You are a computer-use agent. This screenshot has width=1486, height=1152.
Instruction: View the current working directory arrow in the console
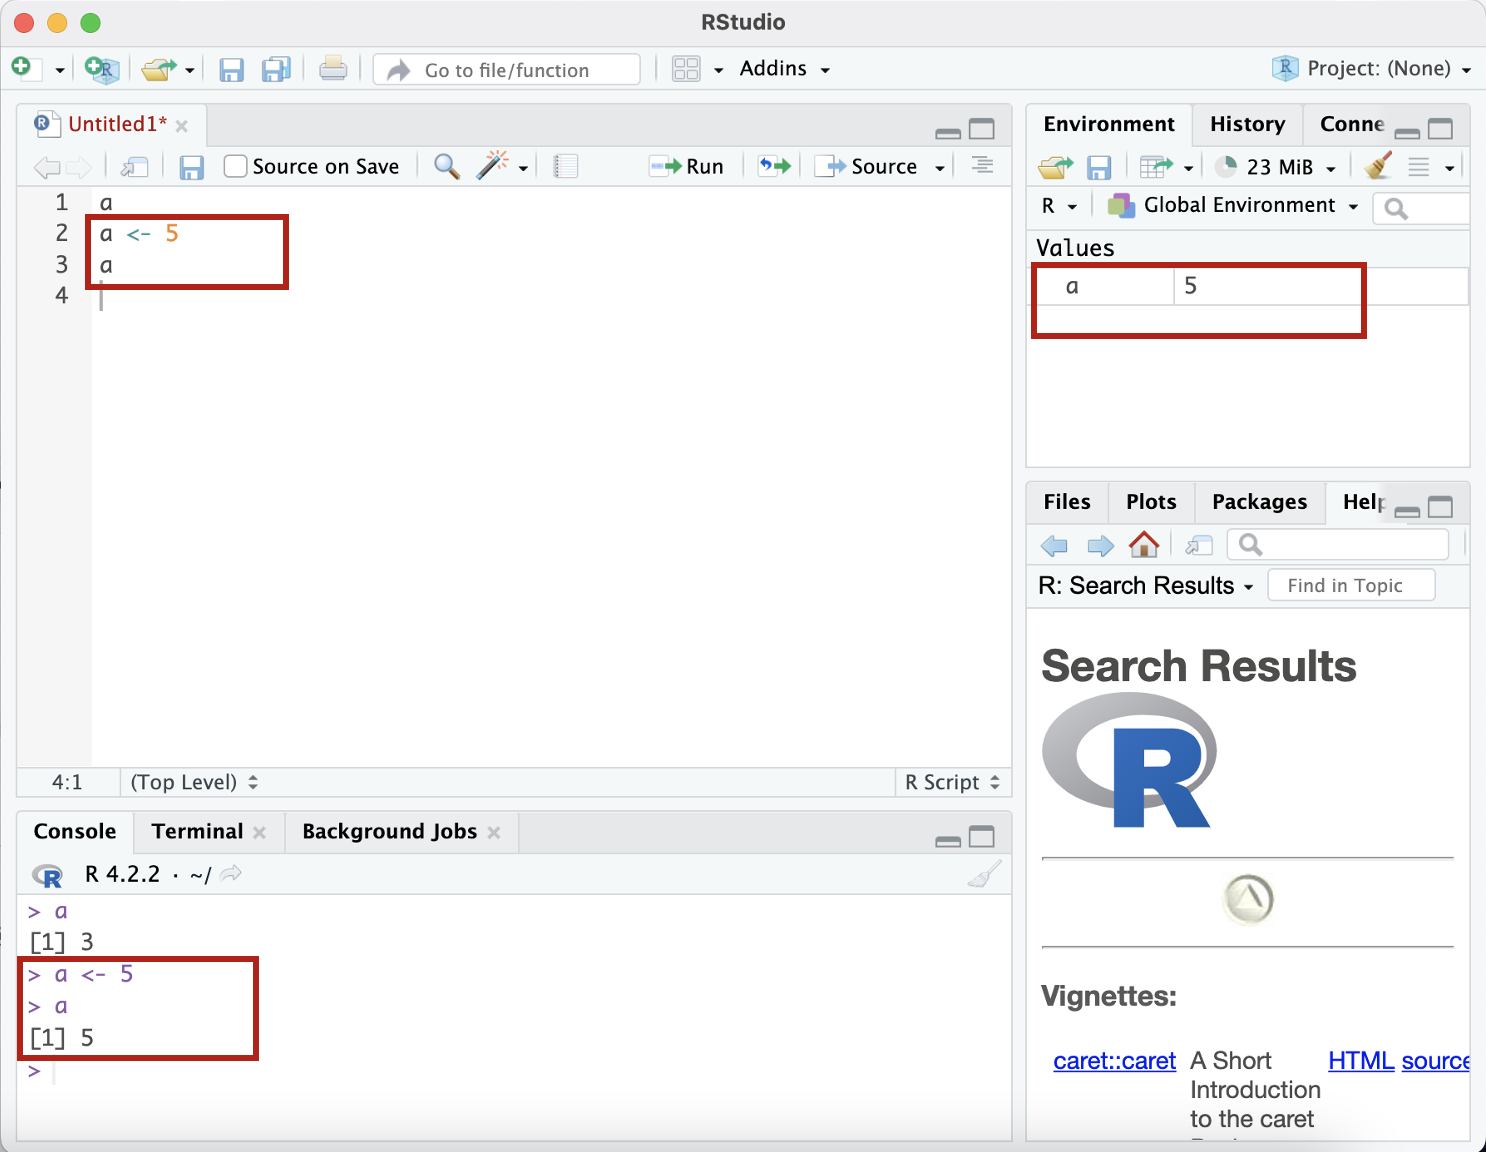tap(231, 874)
